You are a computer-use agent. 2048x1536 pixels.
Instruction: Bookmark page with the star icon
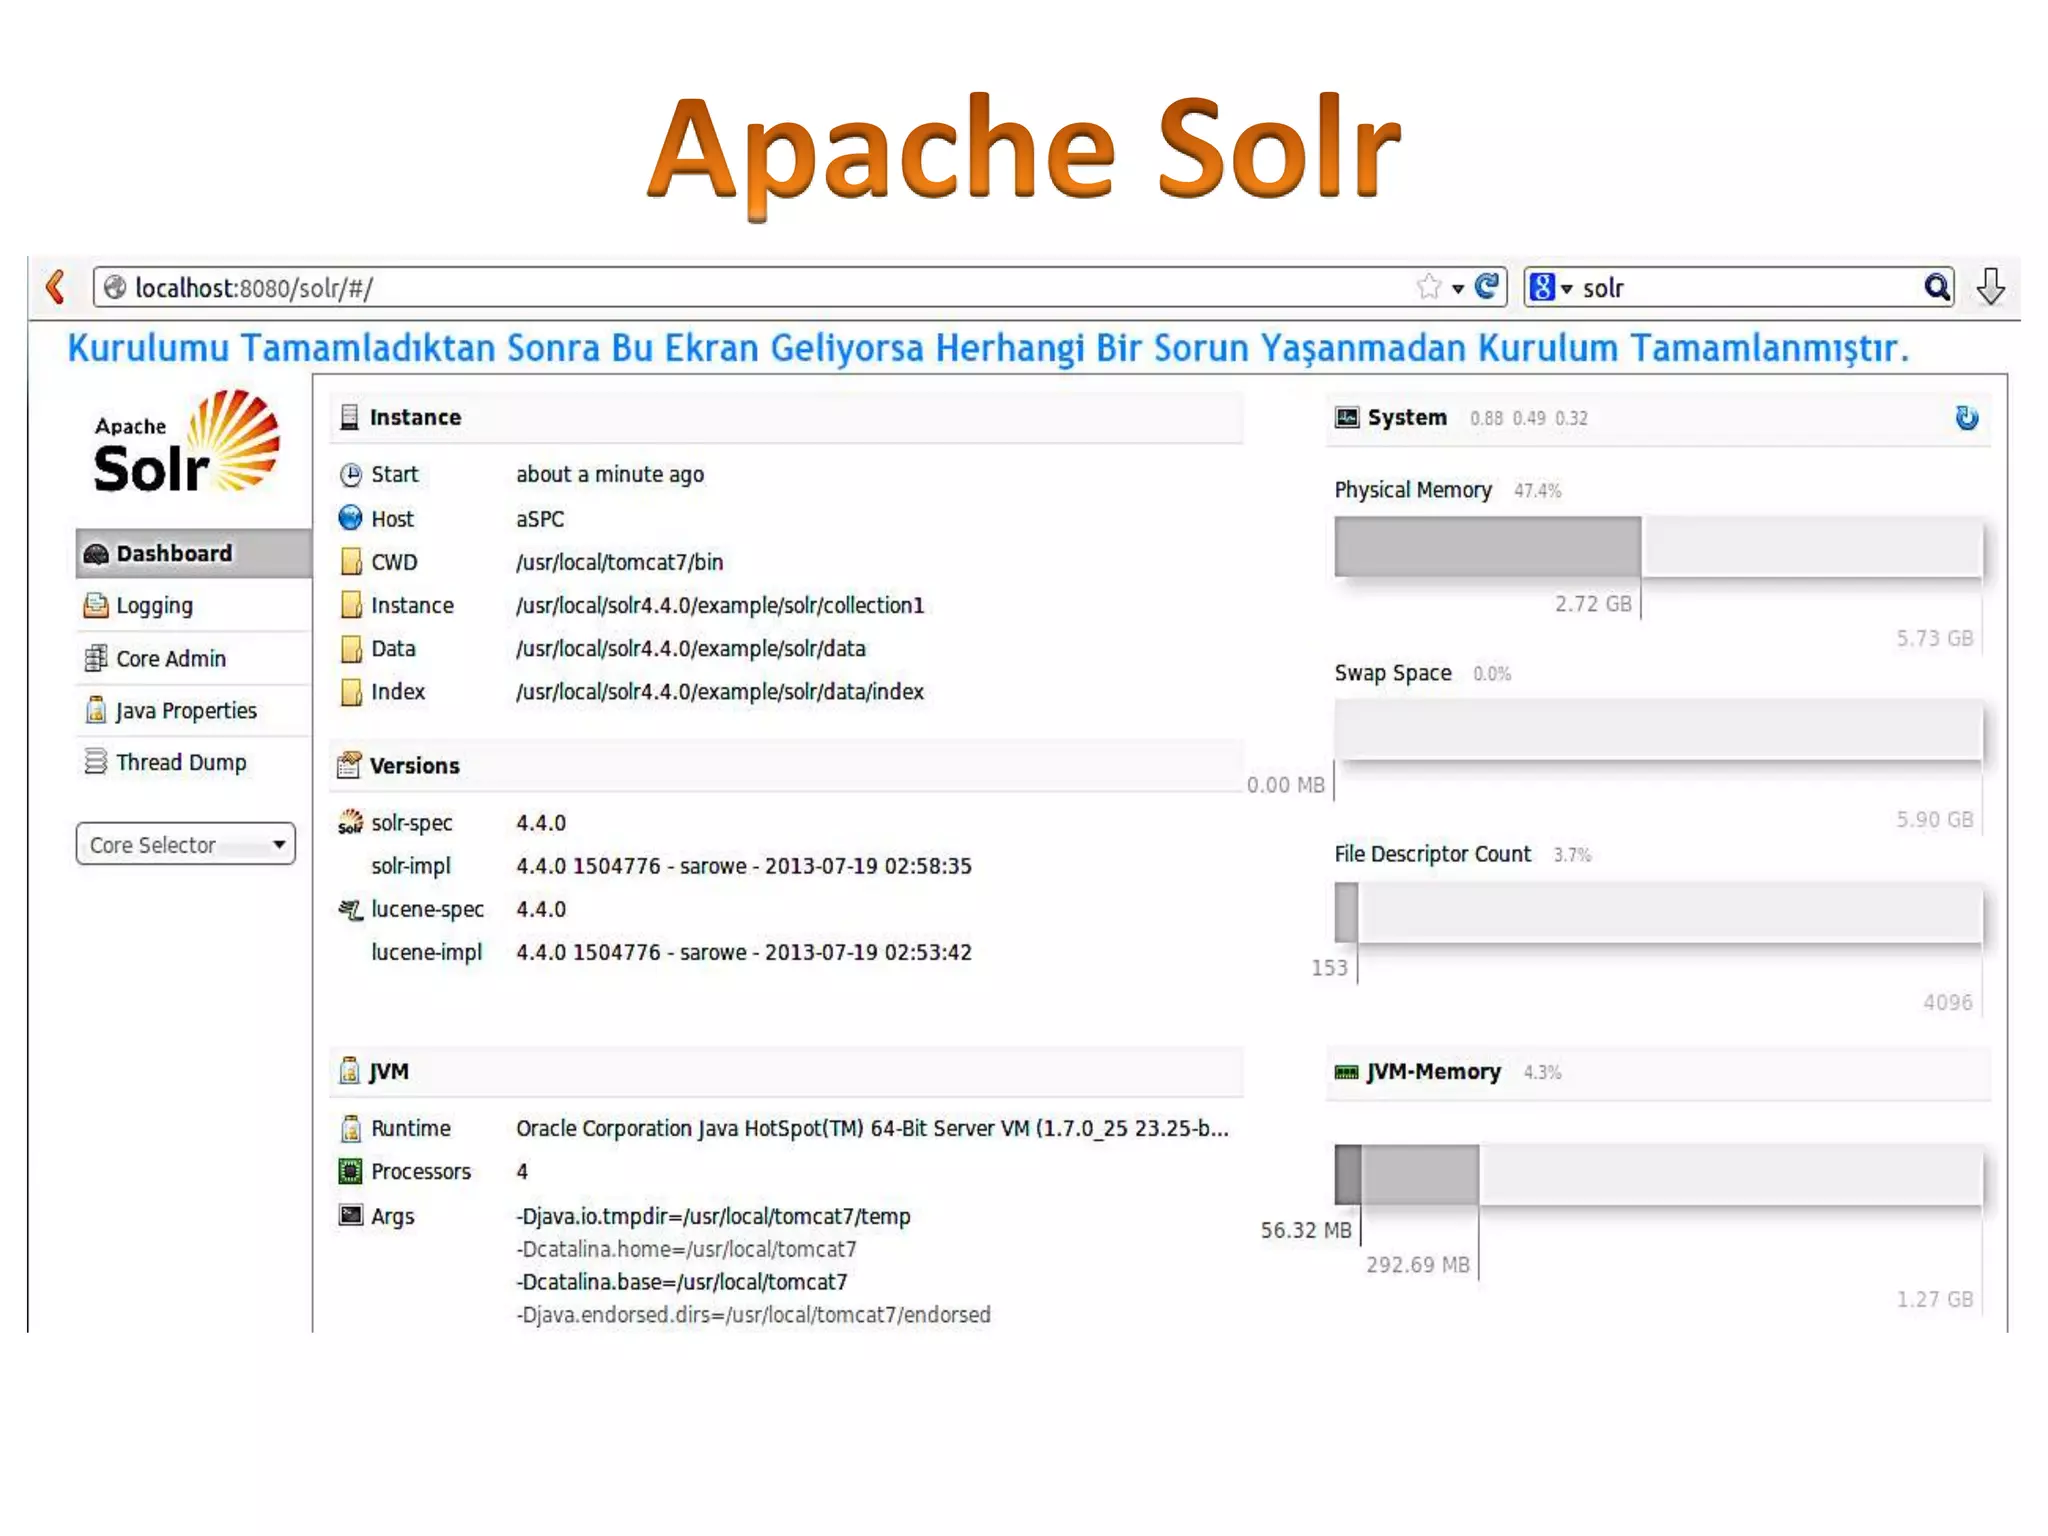[x=1428, y=287]
